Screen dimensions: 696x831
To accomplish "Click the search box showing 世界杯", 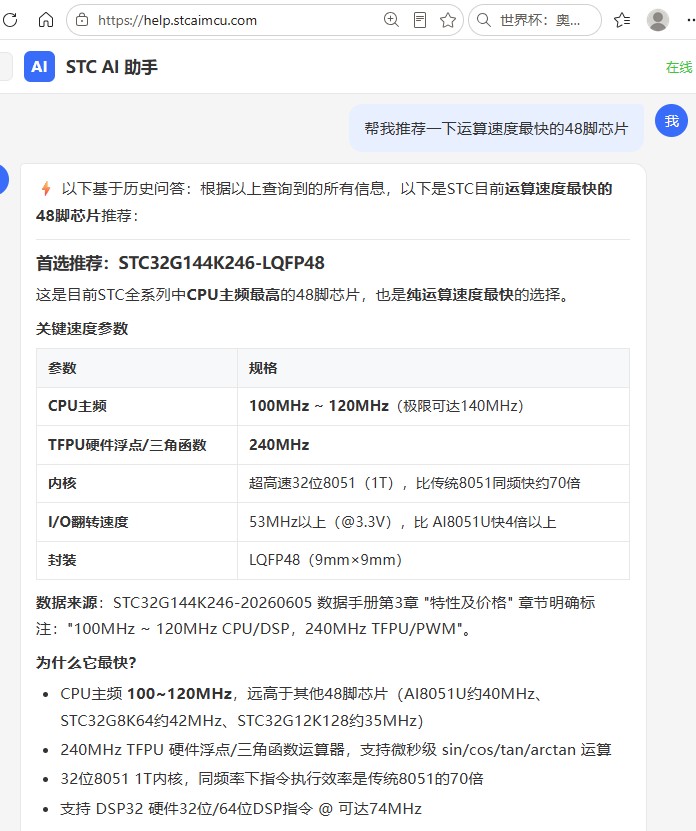I will click(x=535, y=20).
